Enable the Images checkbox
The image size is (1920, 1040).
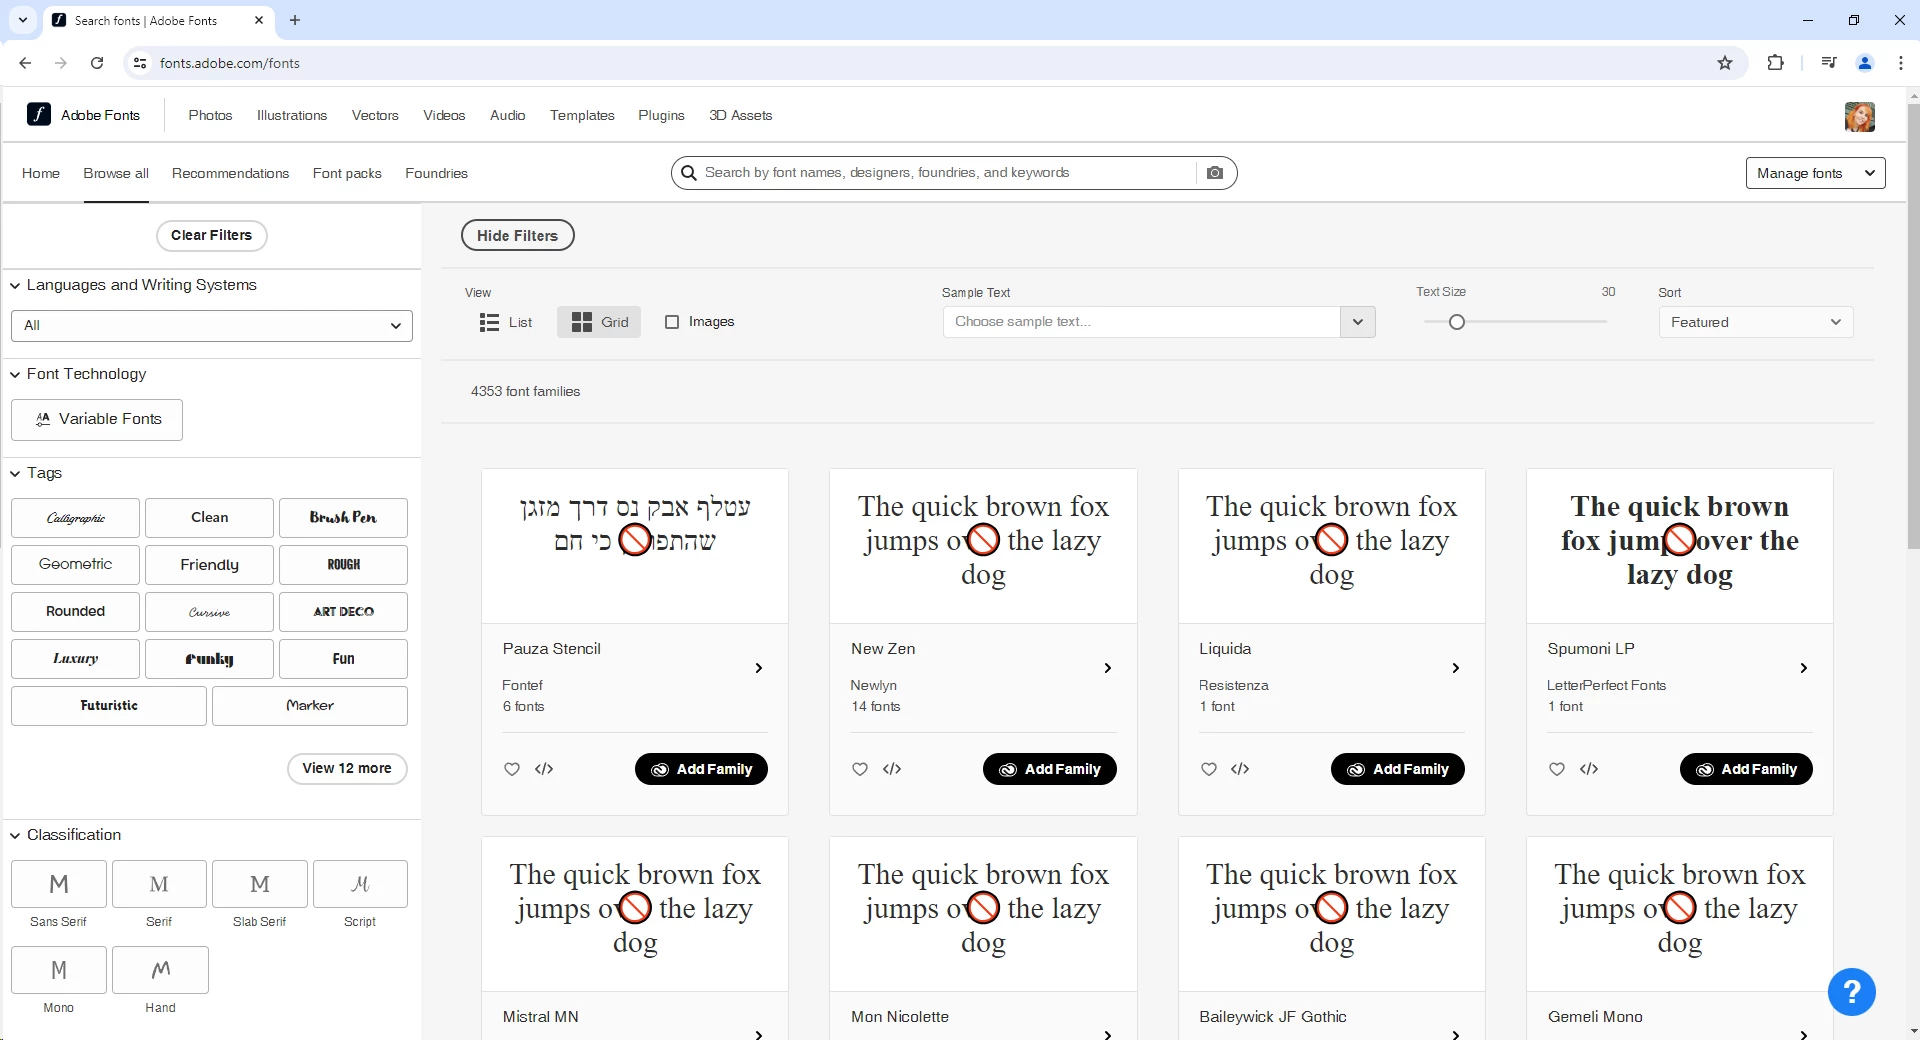pos(672,322)
